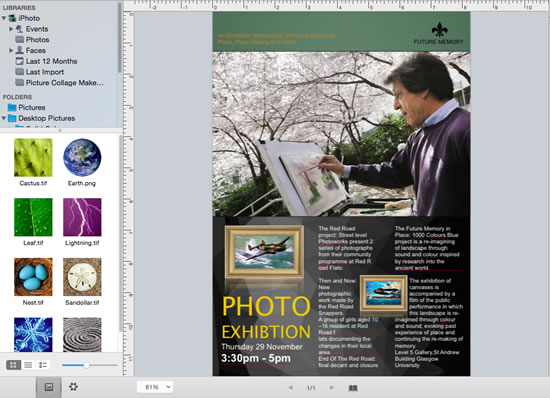Select Events in library list
550x398 pixels.
[37, 29]
